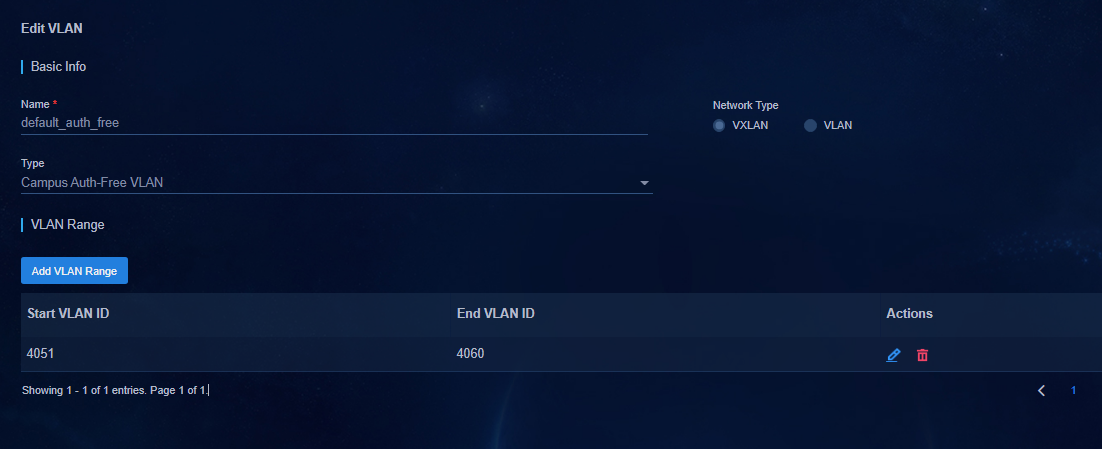Select the VXLAN network type
The width and height of the screenshot is (1102, 449).
pos(718,125)
